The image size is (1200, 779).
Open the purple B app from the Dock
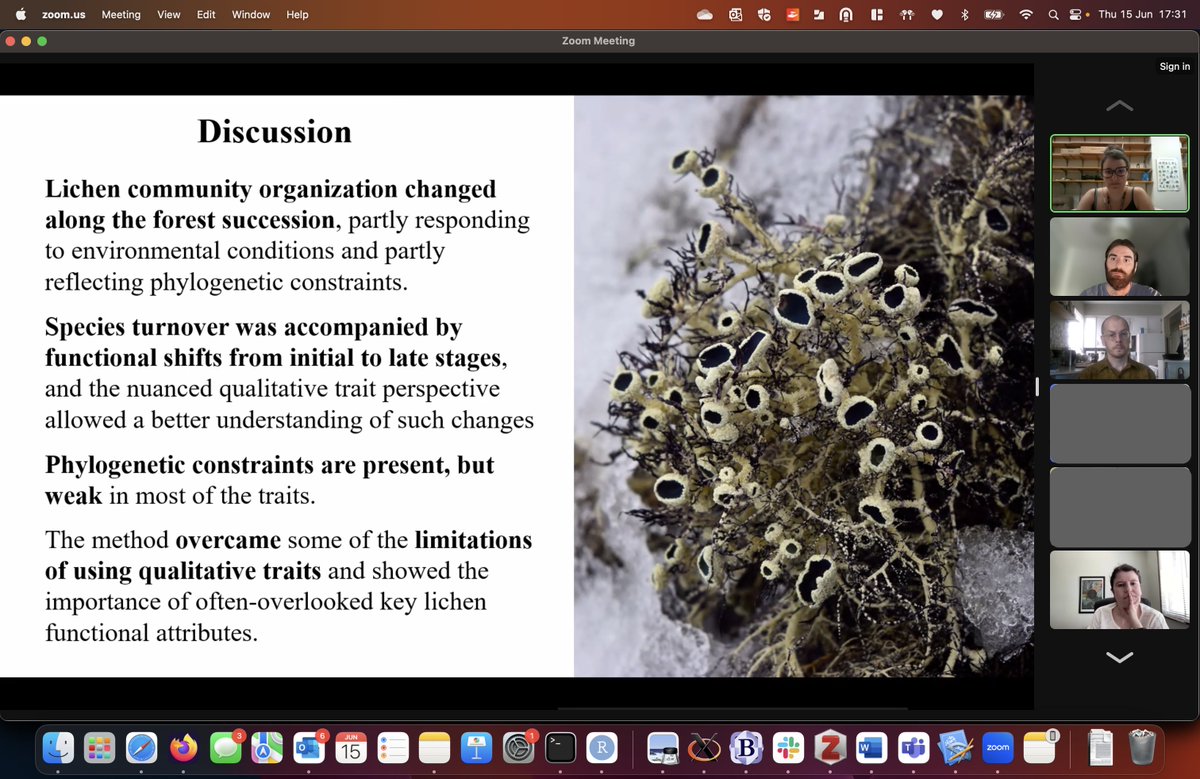pyautogui.click(x=746, y=746)
